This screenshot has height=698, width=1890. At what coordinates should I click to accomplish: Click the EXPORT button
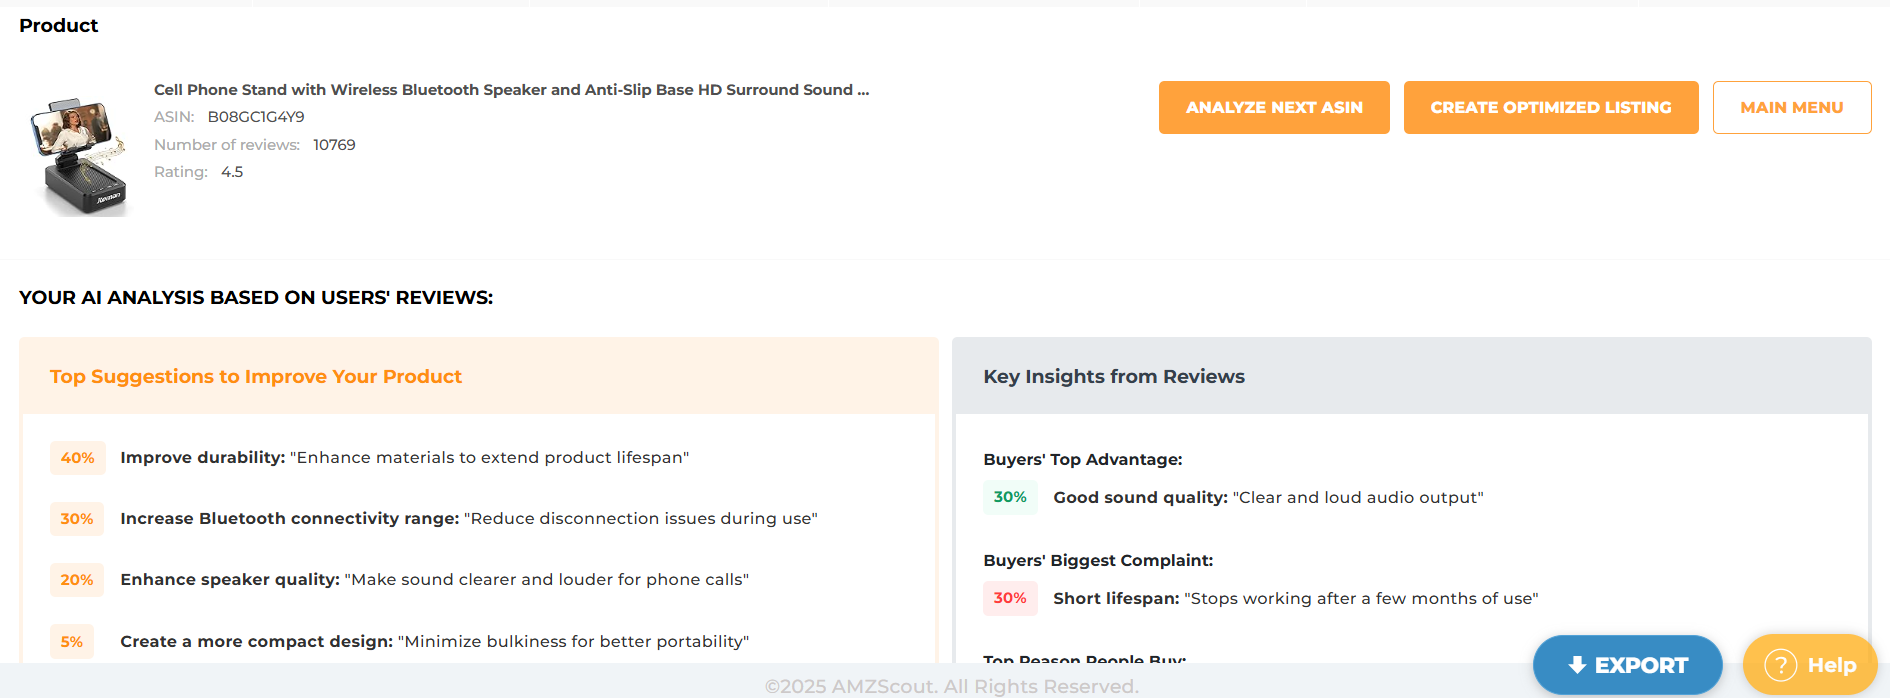(x=1627, y=664)
